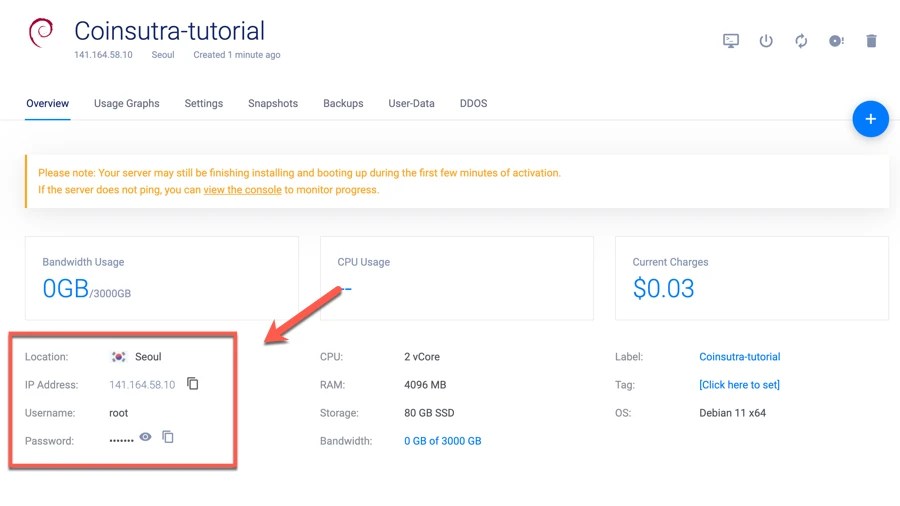Viewport: 900px width, 506px height.
Task: Click the Coinsutra-tutorial label link
Action: tap(739, 357)
